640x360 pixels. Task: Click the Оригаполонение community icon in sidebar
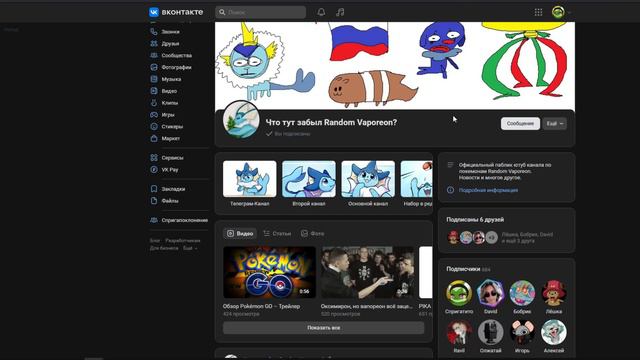point(154,220)
